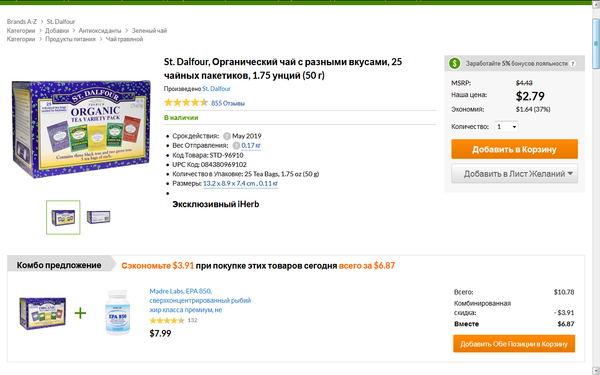The height and width of the screenshot is (375, 600).
Task: Click the main St. Dalfour tea box image
Action: pos(81,128)
